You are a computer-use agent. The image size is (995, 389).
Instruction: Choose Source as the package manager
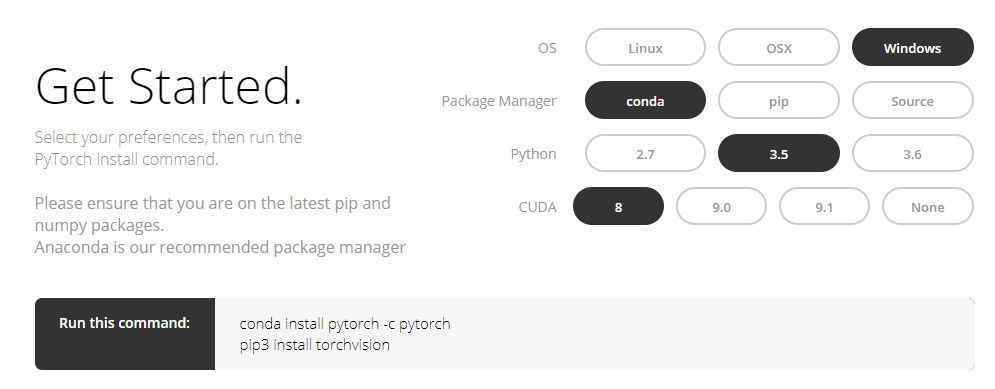point(913,100)
